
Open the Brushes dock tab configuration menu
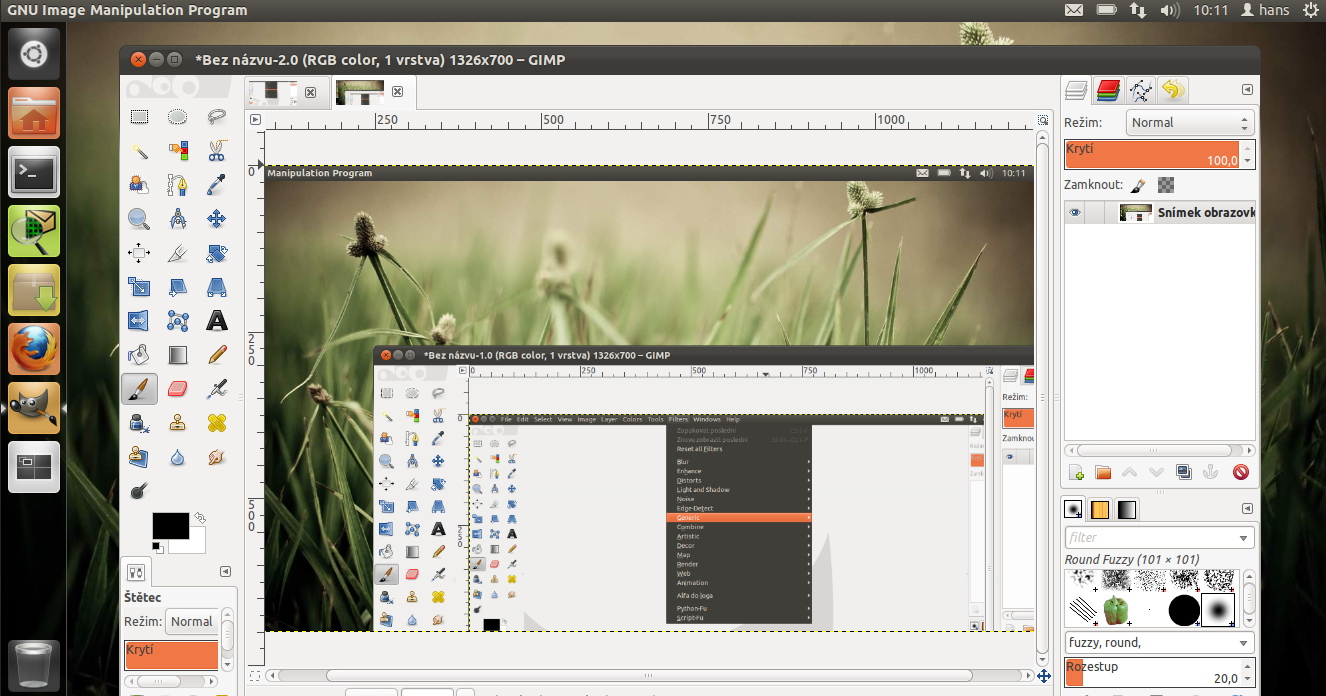pyautogui.click(x=1247, y=509)
